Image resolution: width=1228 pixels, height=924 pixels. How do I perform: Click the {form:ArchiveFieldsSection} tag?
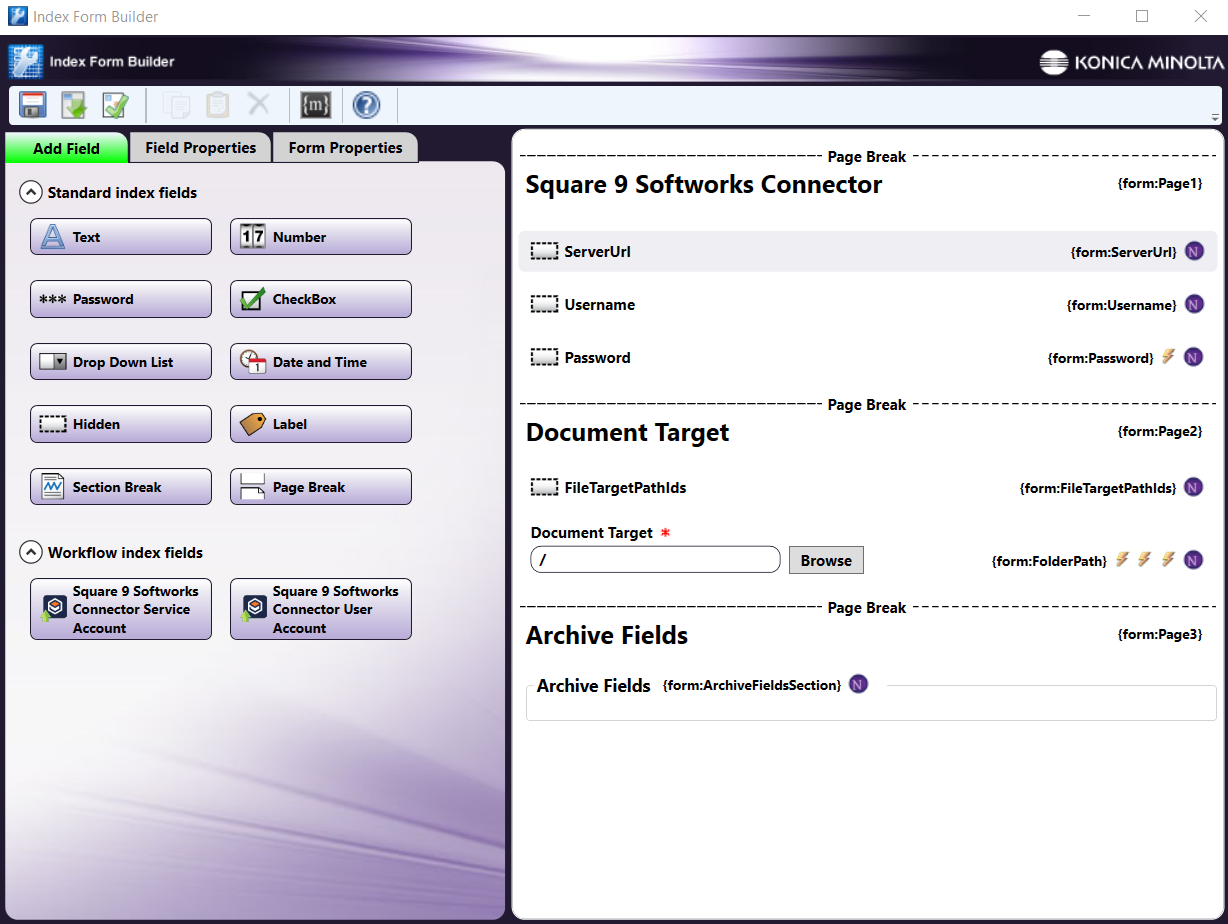752,685
